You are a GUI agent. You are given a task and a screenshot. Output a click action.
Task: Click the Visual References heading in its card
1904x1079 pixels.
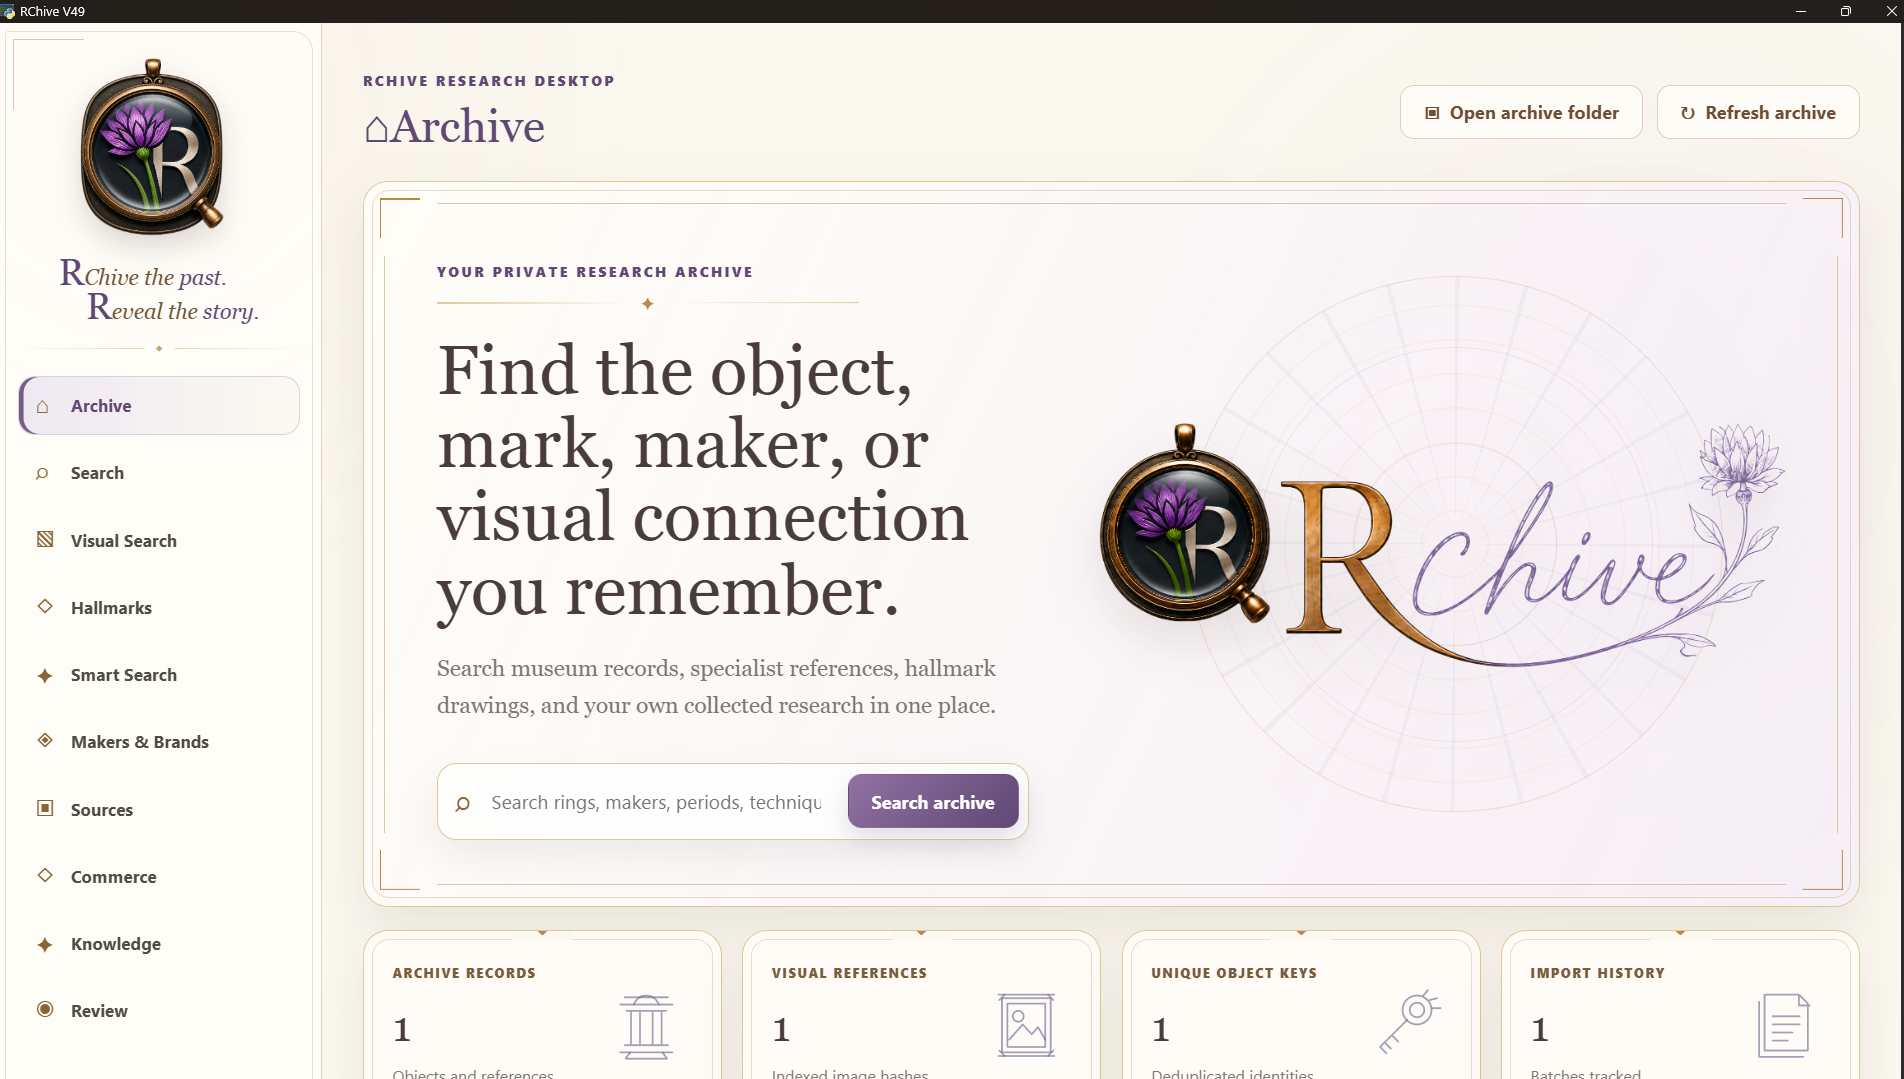click(849, 973)
